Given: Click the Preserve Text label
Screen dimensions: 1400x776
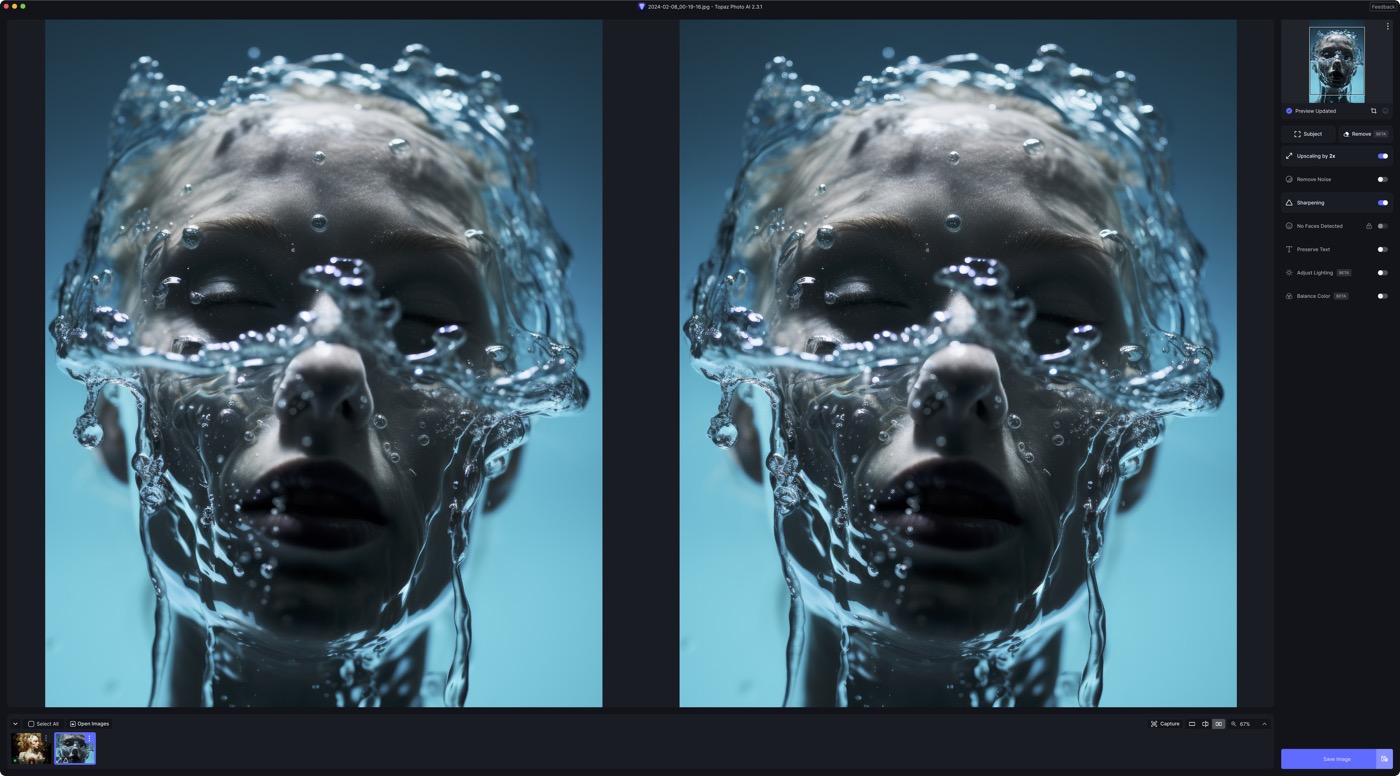Looking at the screenshot, I should pyautogui.click(x=1313, y=249).
